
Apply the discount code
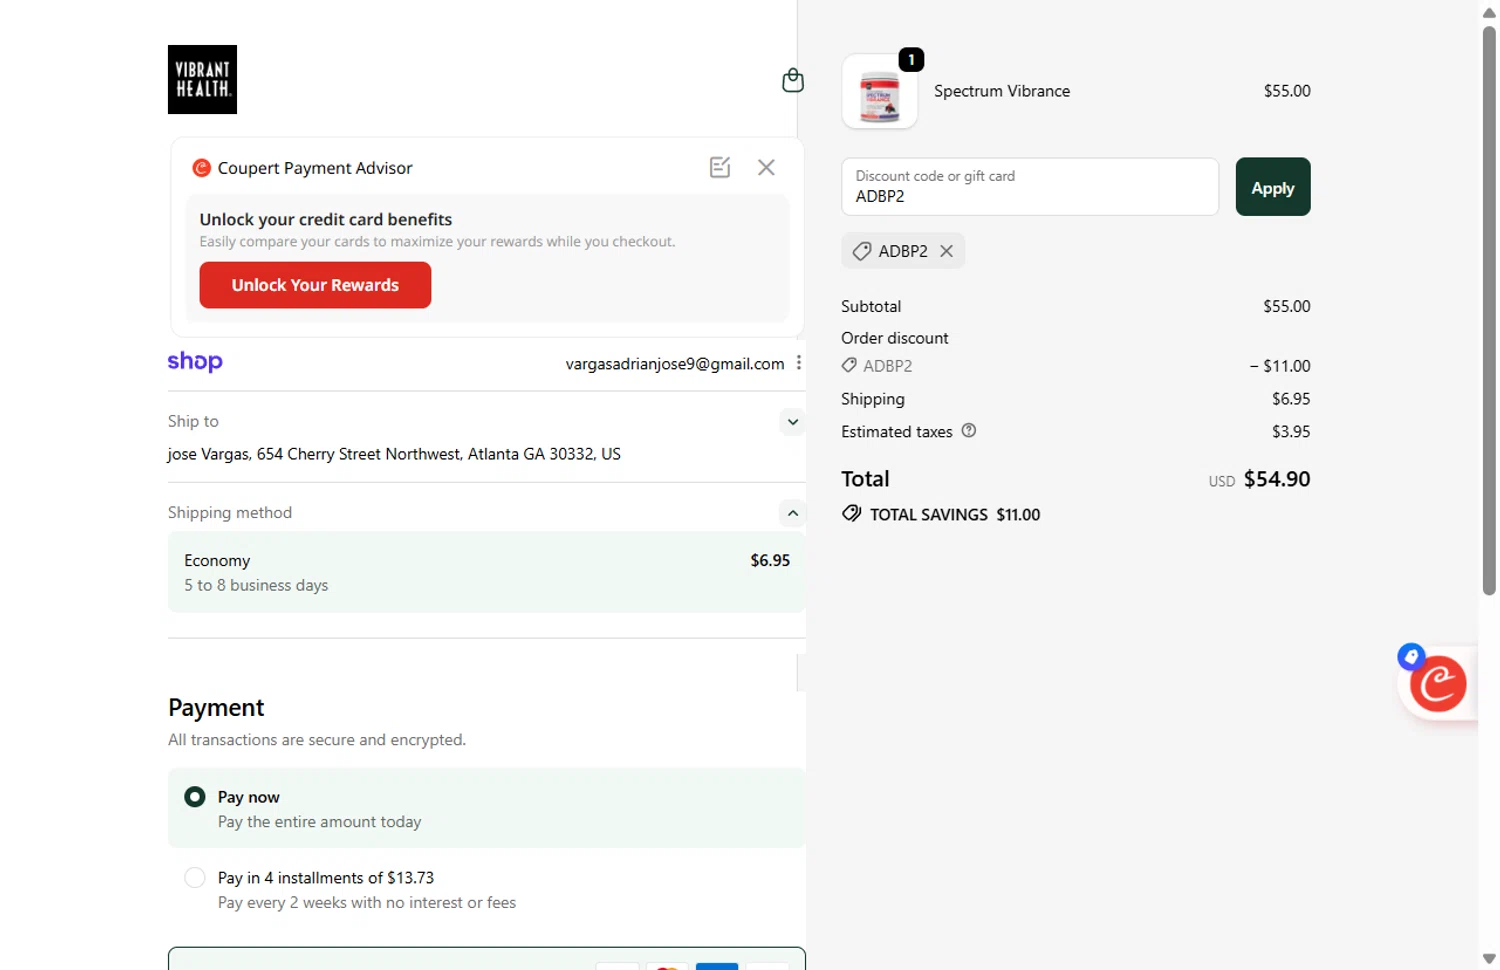(x=1273, y=187)
